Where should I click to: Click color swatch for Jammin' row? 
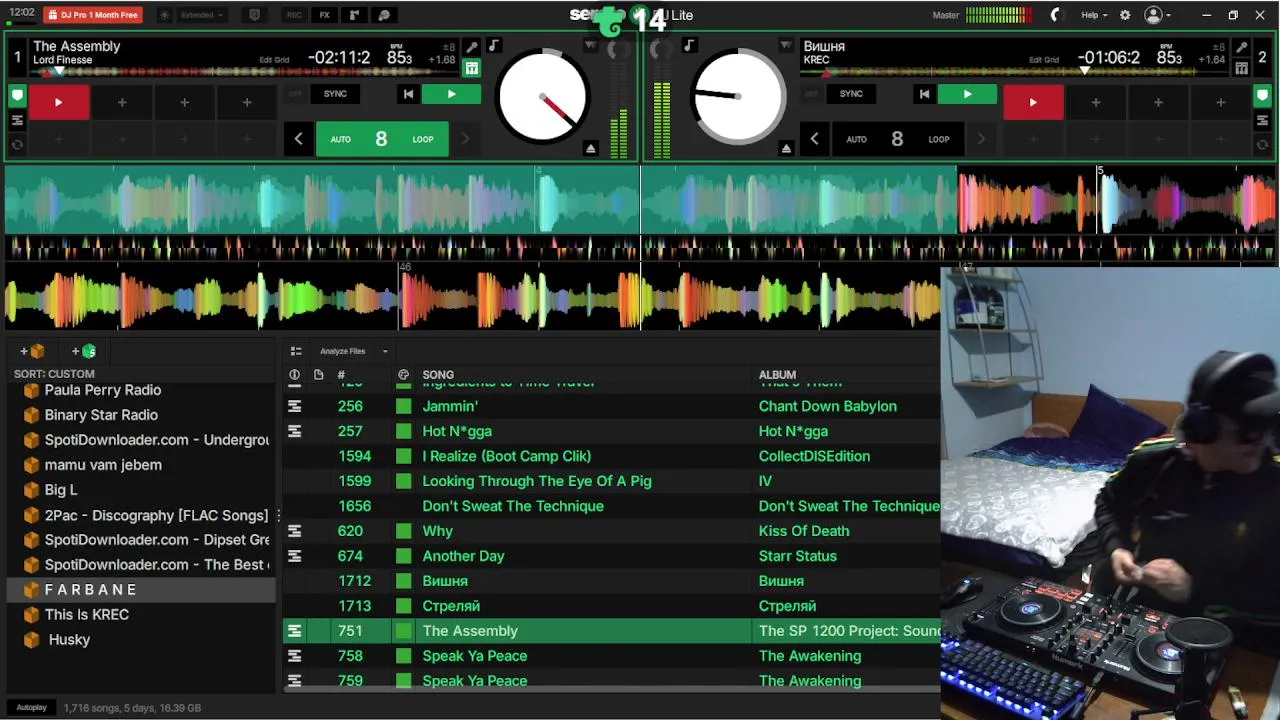point(403,406)
